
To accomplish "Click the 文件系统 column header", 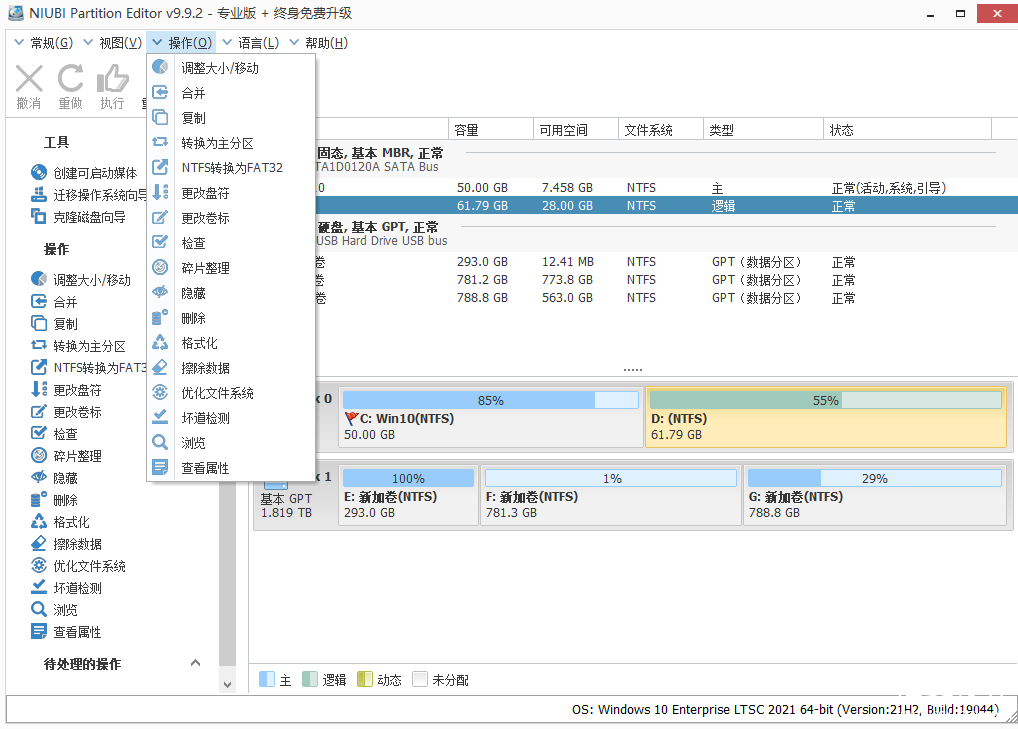I will tap(660, 130).
